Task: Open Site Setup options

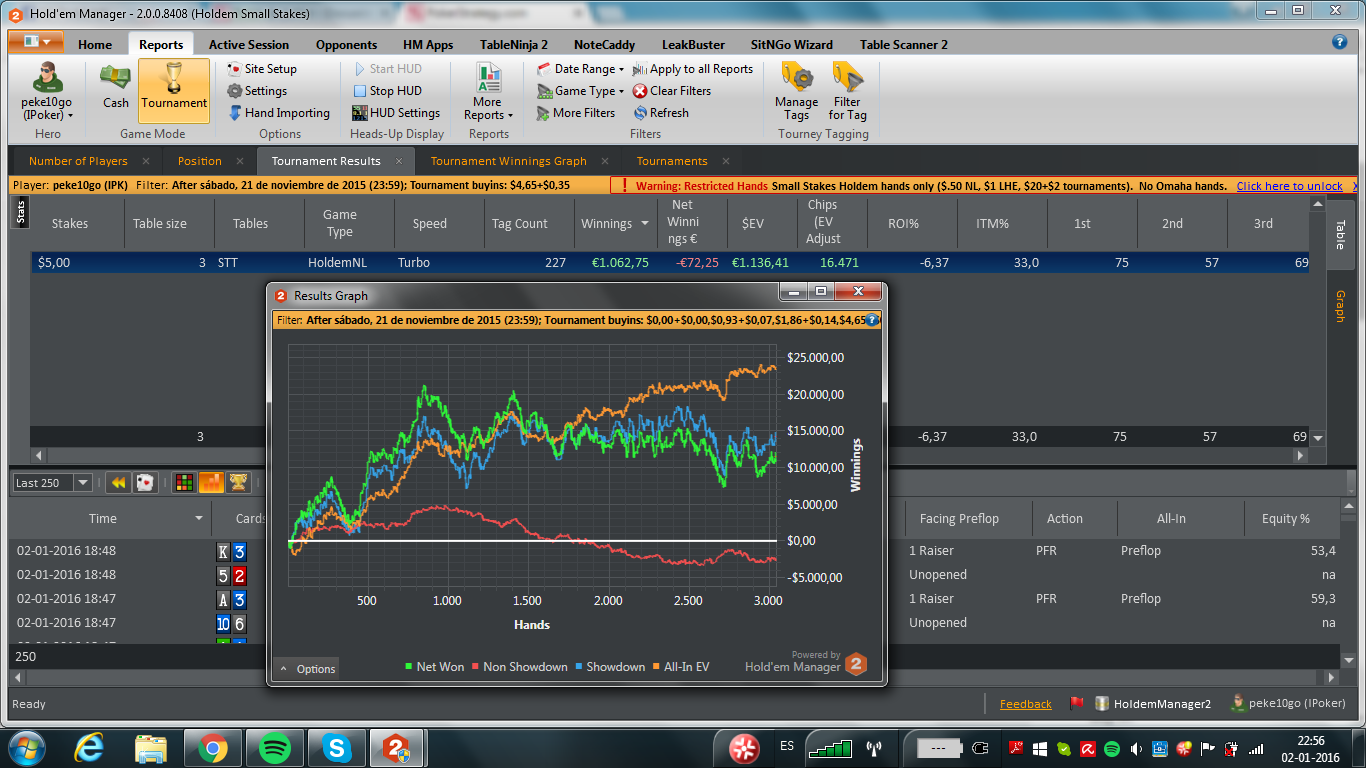Action: [x=262, y=69]
